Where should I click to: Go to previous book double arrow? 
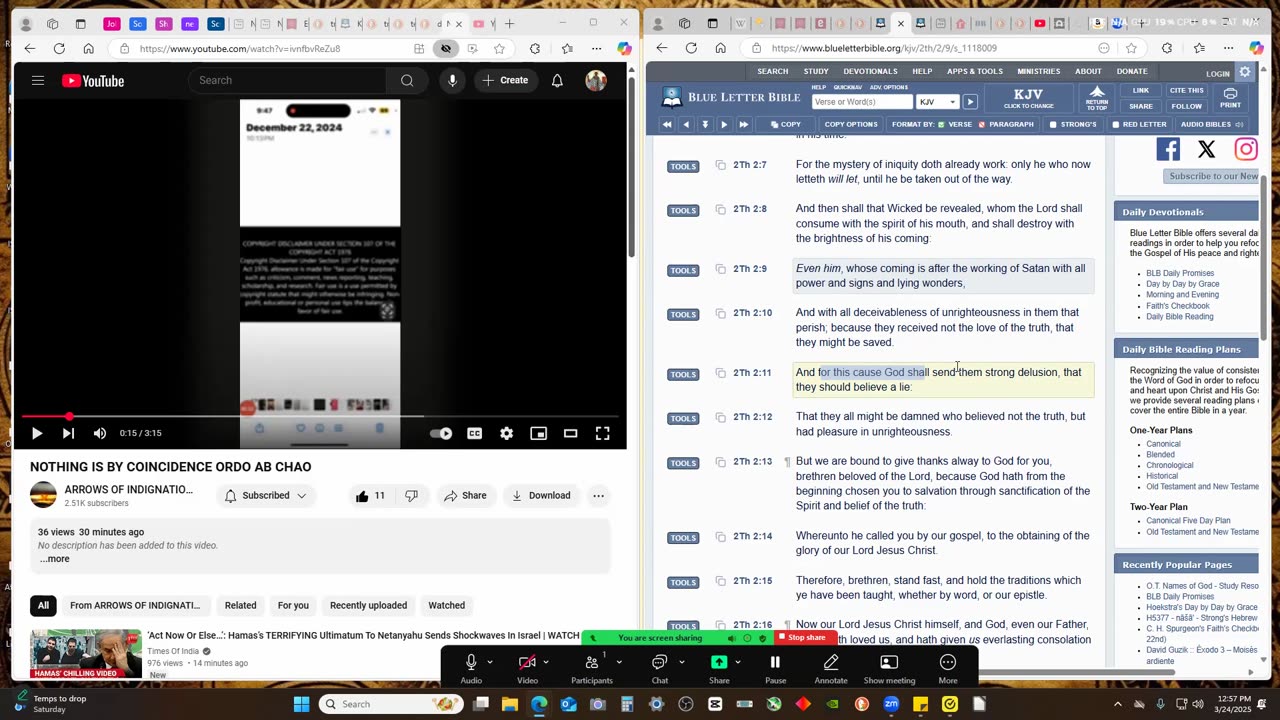pyautogui.click(x=667, y=125)
